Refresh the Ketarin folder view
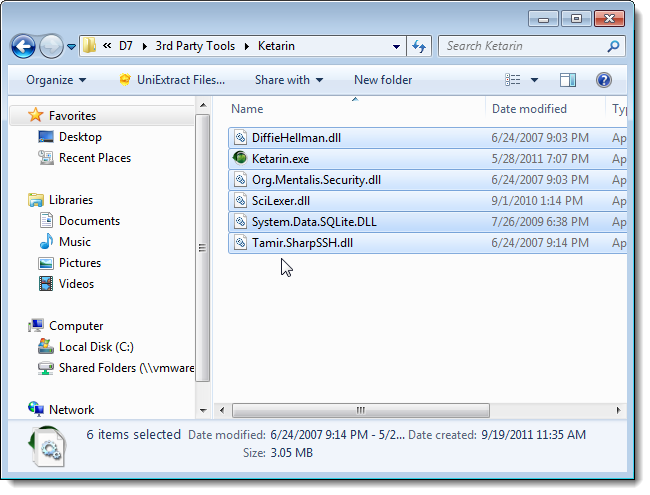Image resolution: width=650 pixels, height=495 pixels. (419, 46)
